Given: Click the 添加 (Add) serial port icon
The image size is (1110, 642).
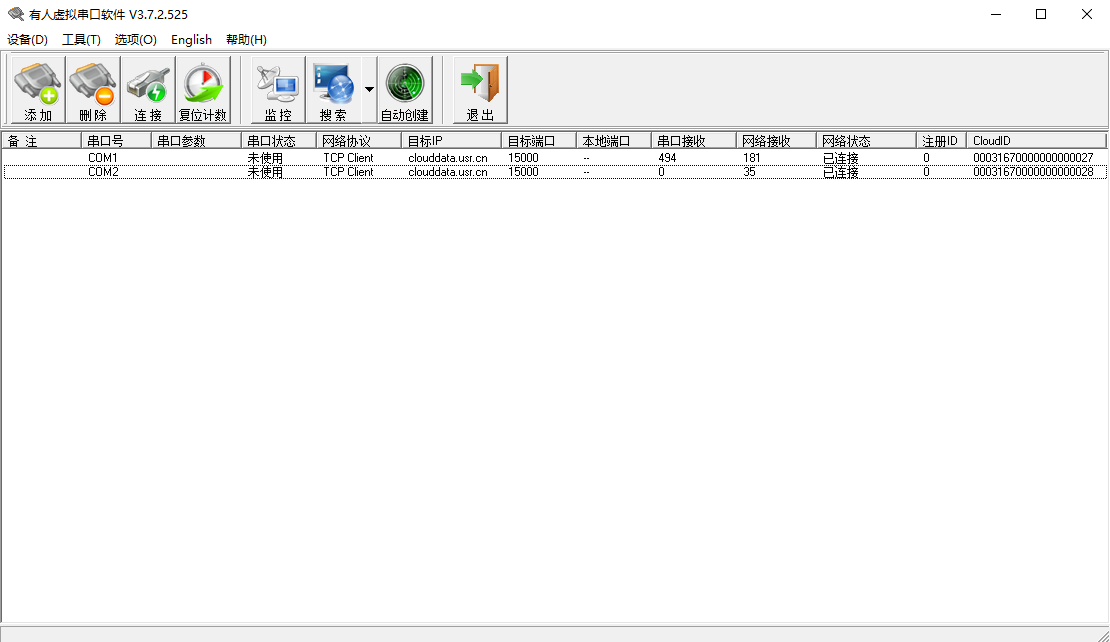Looking at the screenshot, I should [38, 89].
